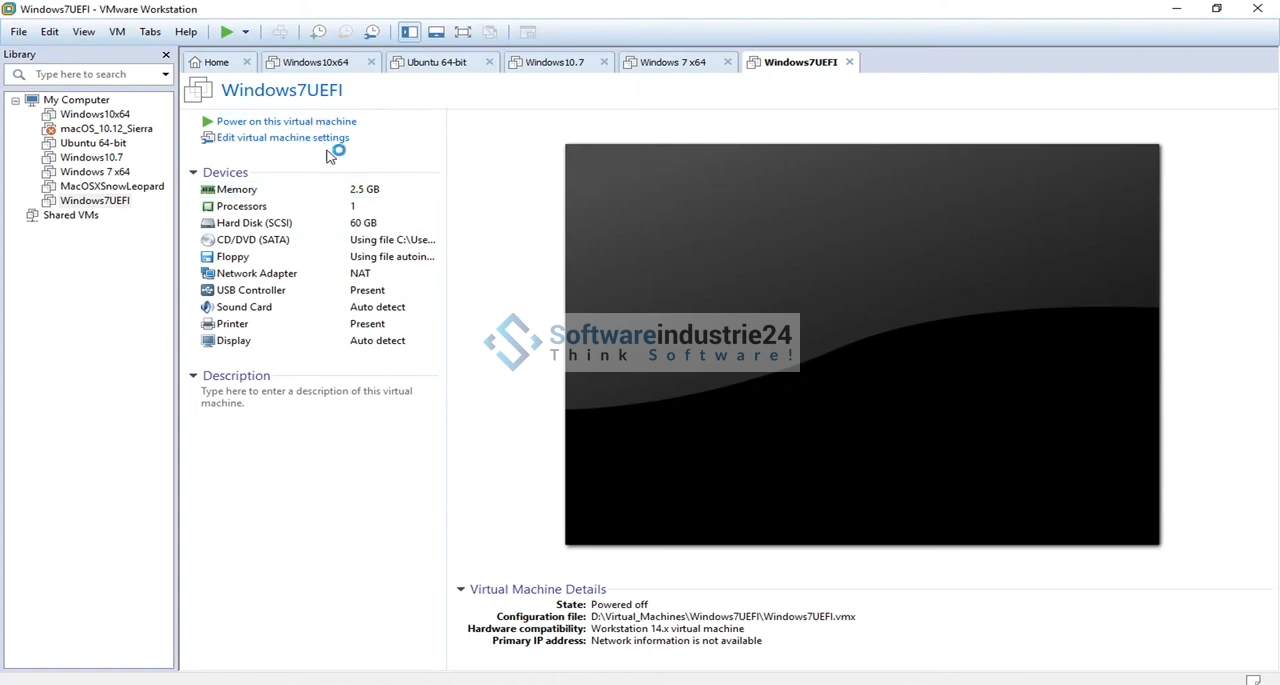The height and width of the screenshot is (685, 1280).
Task: Click the Network Adapter device
Action: [x=256, y=273]
